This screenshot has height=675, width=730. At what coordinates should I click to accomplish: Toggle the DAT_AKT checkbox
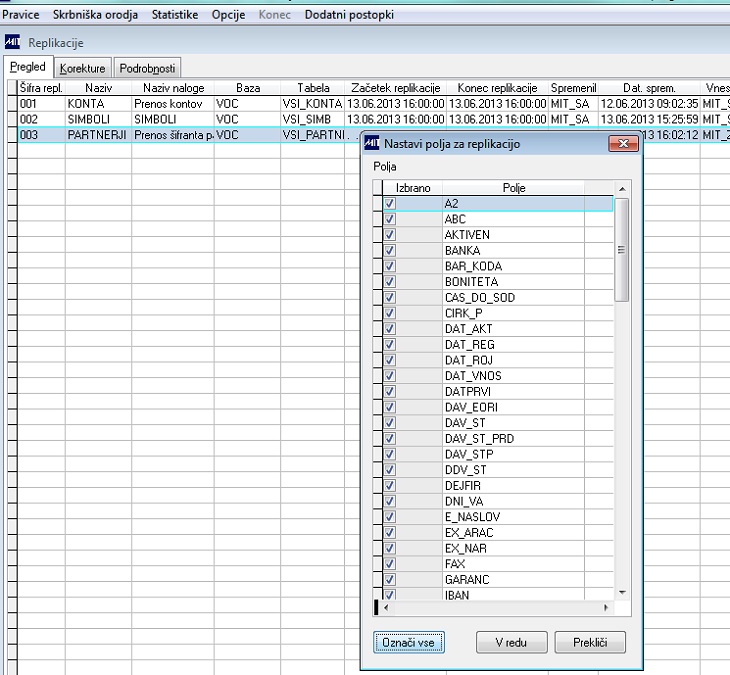click(x=390, y=329)
